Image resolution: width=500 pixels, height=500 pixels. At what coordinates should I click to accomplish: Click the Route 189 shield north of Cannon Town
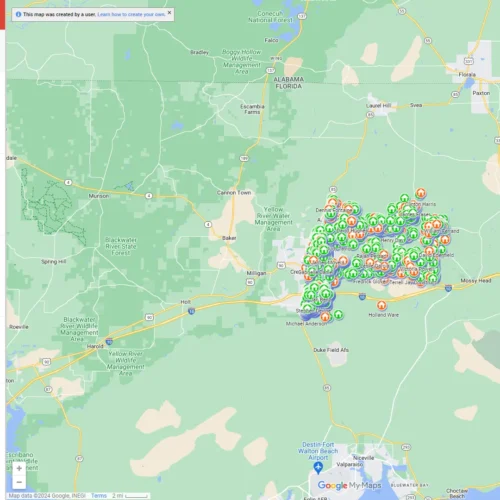(x=244, y=158)
